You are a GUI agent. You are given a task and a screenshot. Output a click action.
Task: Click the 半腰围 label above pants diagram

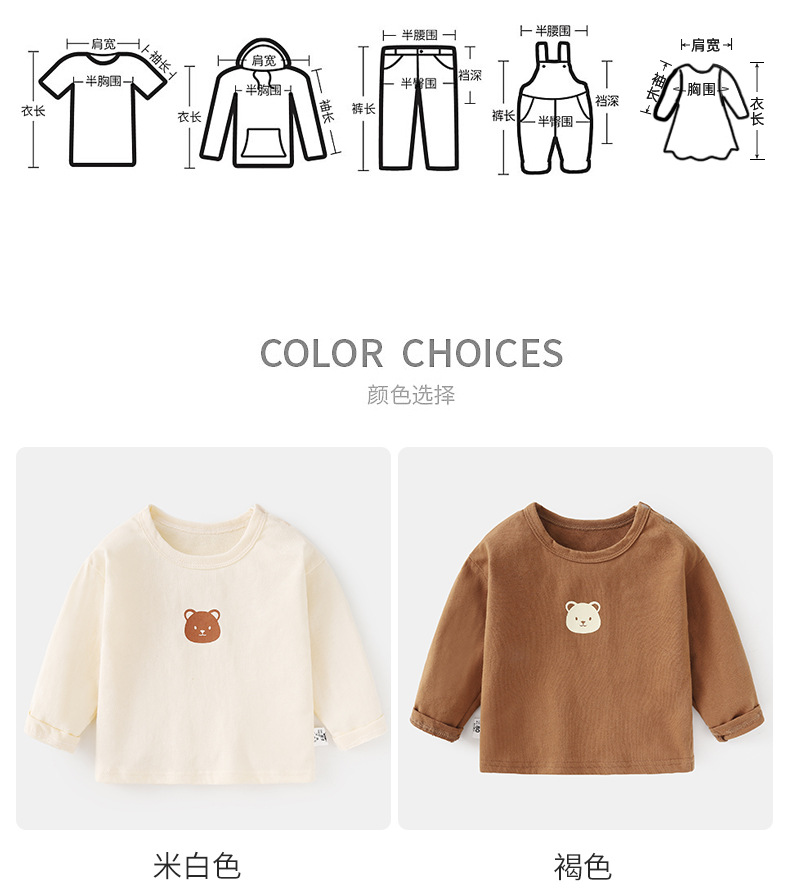coord(420,35)
